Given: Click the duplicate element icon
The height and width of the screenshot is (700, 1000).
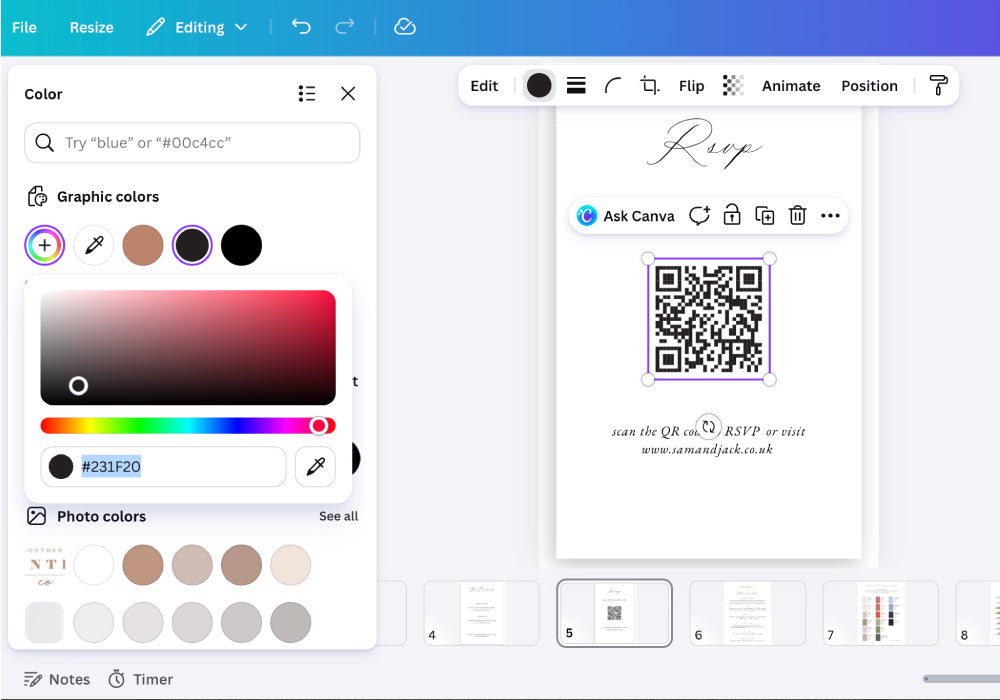Looking at the screenshot, I should [x=765, y=215].
